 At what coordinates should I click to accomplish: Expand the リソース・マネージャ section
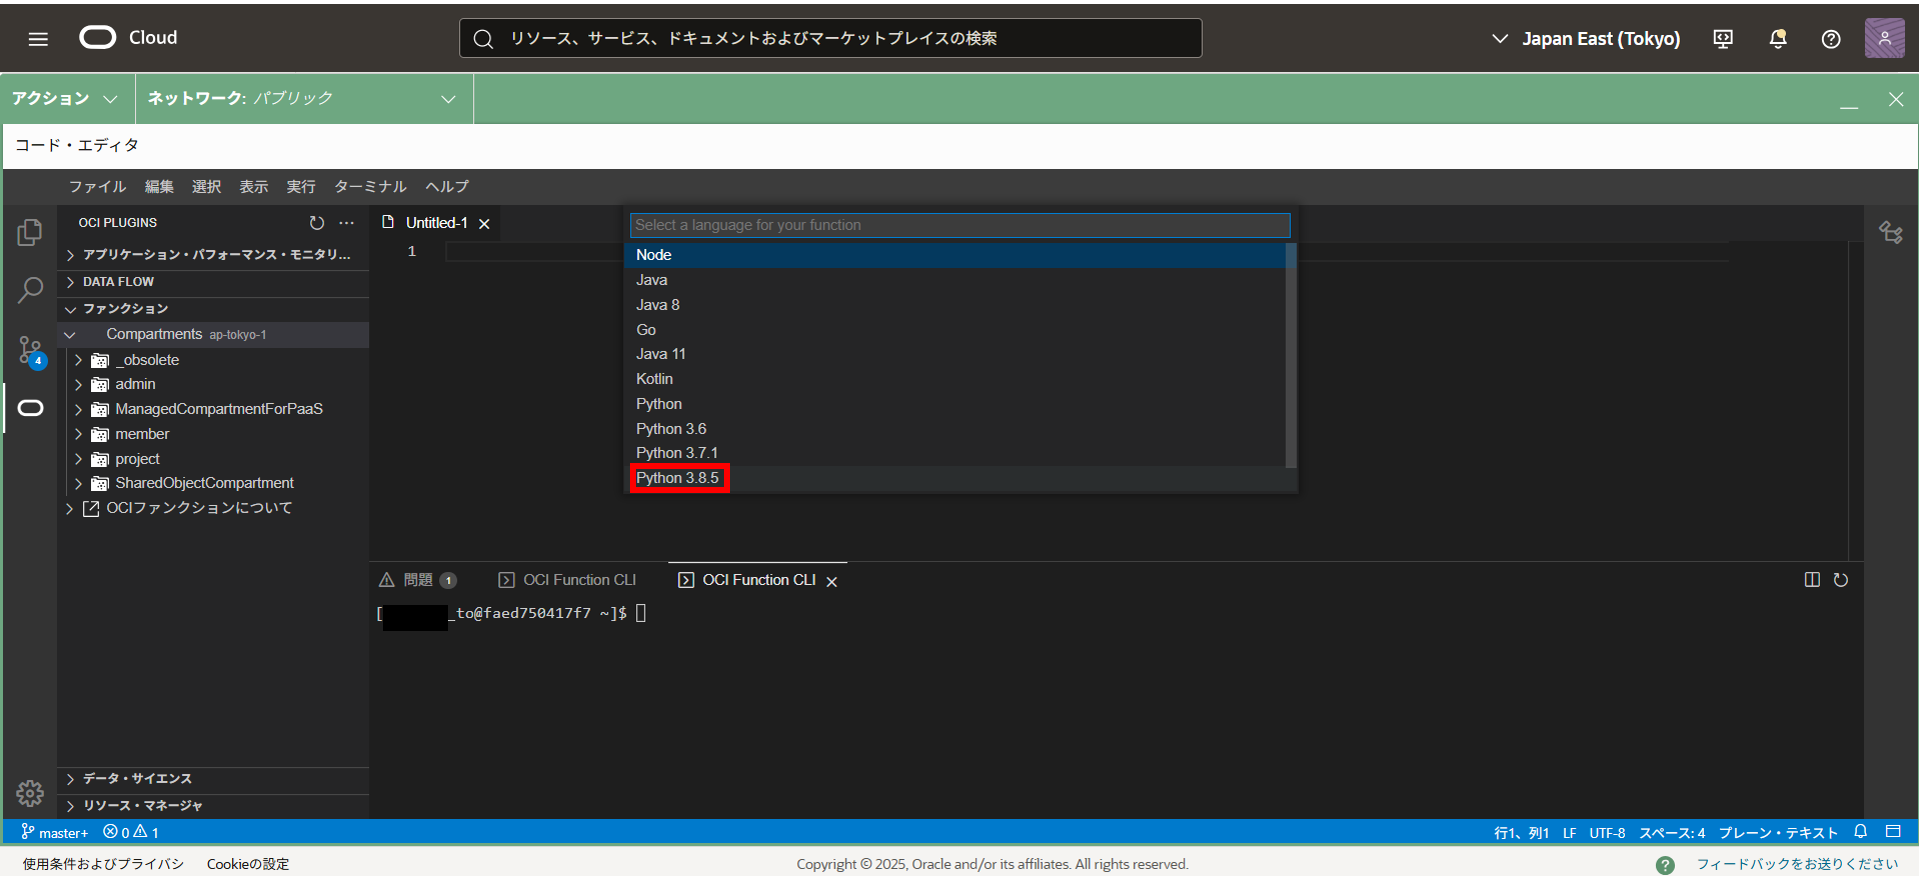(213, 806)
